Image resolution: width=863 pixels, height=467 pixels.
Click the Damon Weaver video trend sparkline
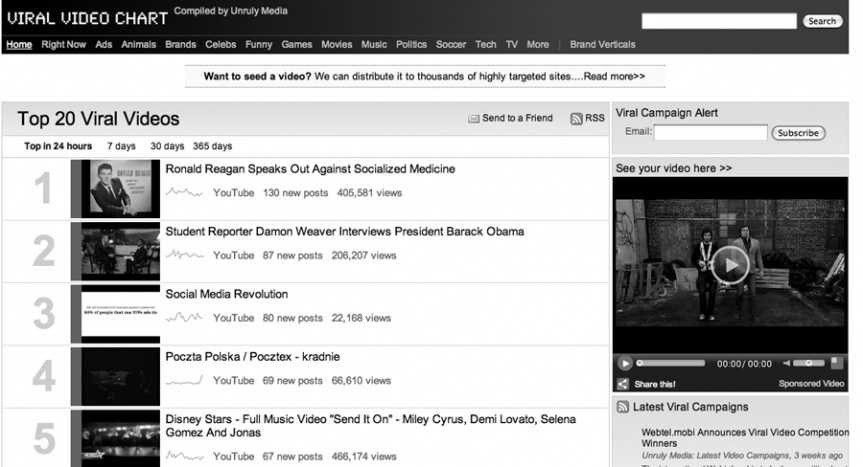[184, 255]
